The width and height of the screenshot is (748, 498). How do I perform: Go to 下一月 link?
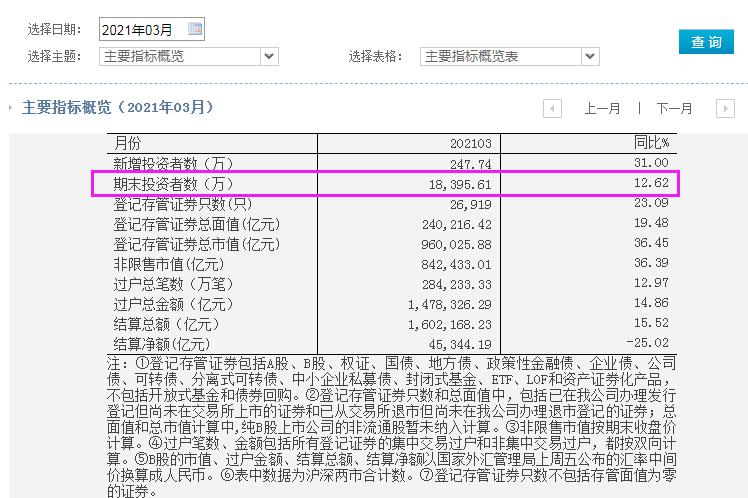pos(674,108)
